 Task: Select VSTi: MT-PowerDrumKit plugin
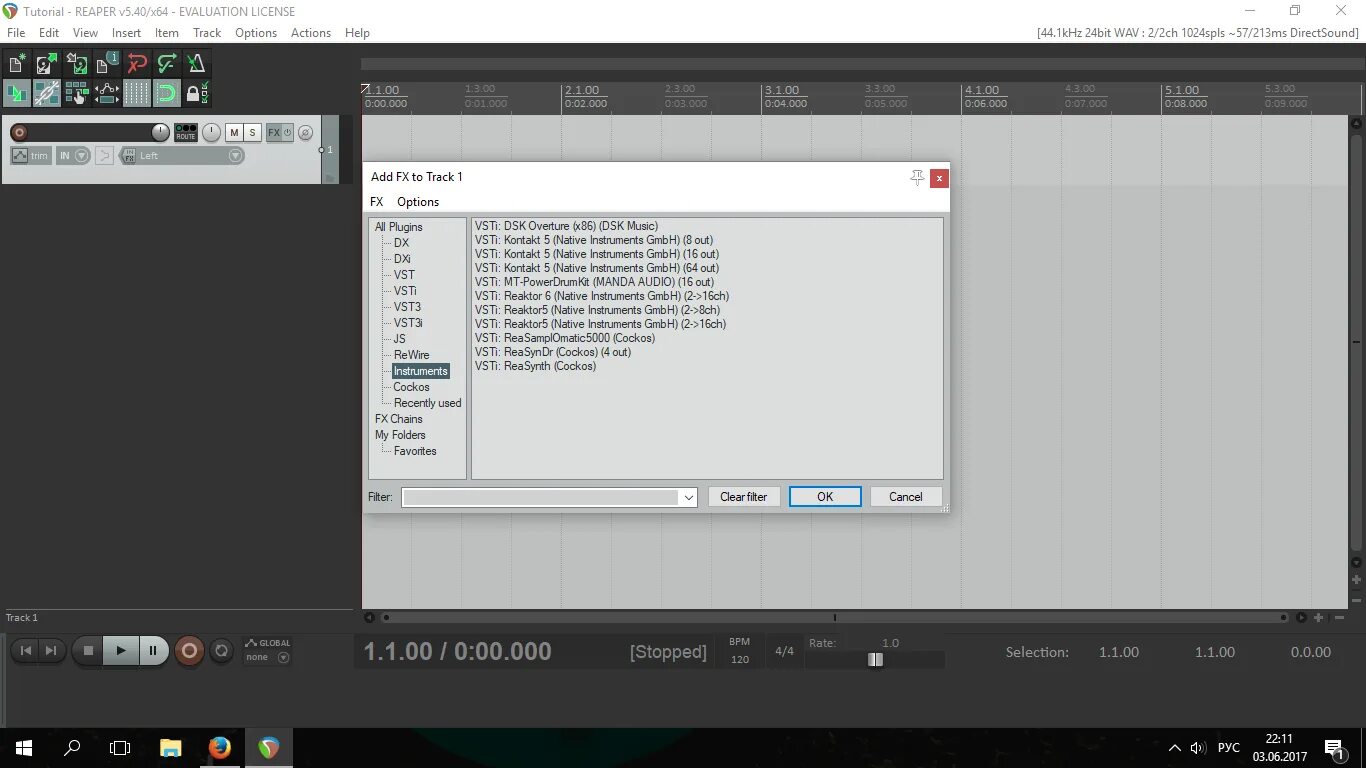pos(595,282)
